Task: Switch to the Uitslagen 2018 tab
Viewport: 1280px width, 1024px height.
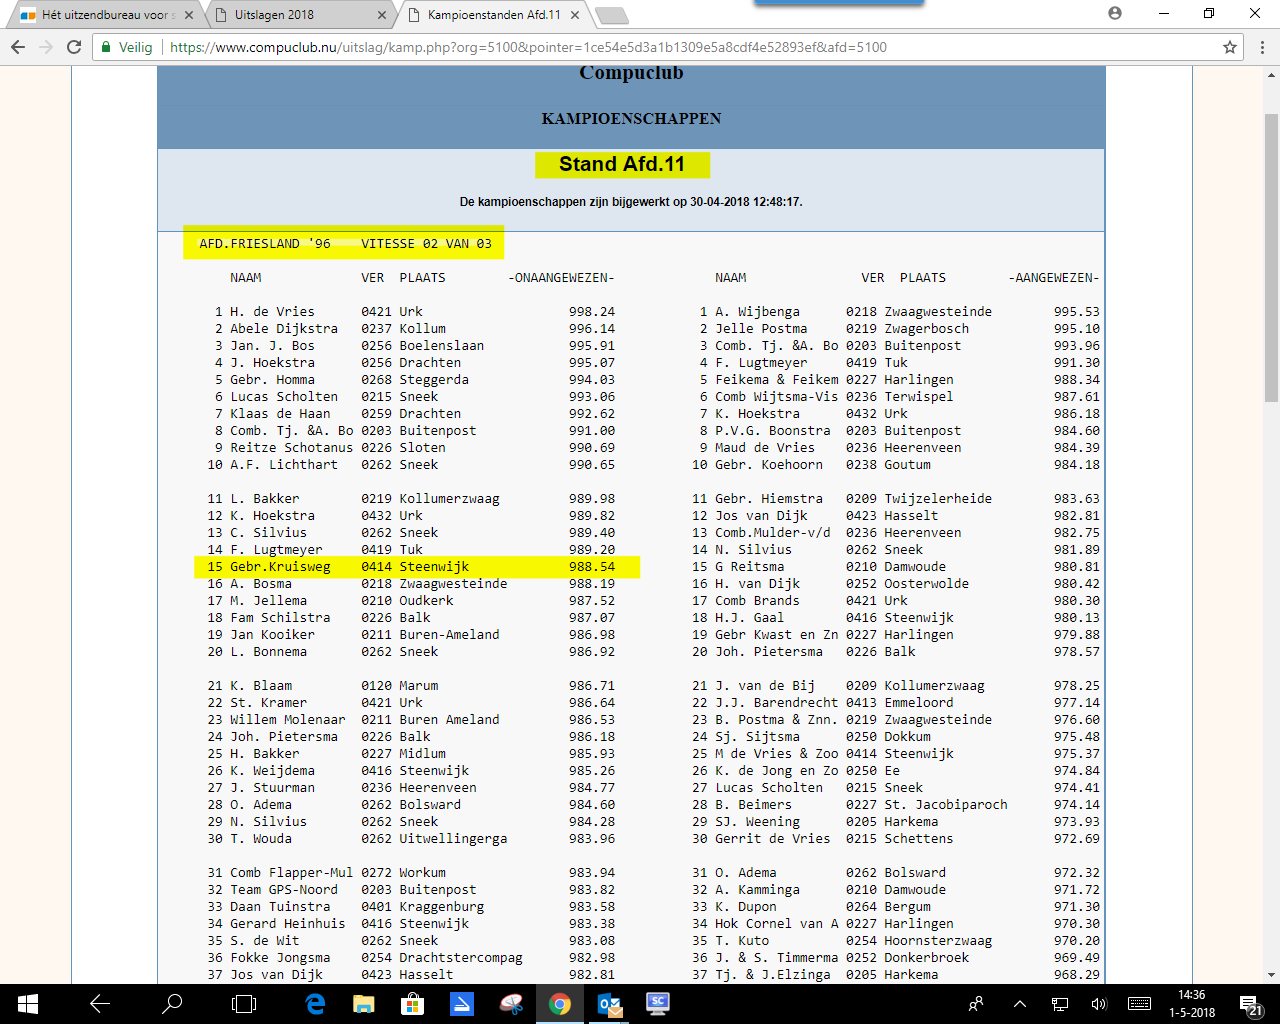Action: tap(300, 15)
